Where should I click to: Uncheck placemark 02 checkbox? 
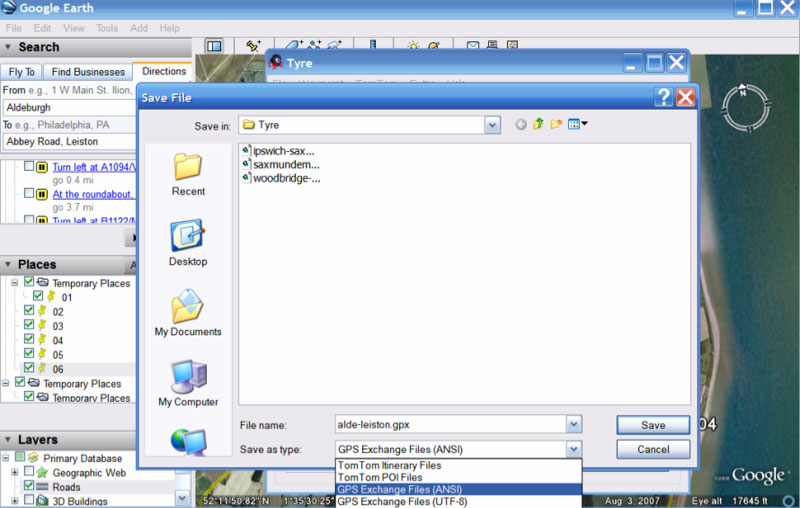pyautogui.click(x=29, y=310)
